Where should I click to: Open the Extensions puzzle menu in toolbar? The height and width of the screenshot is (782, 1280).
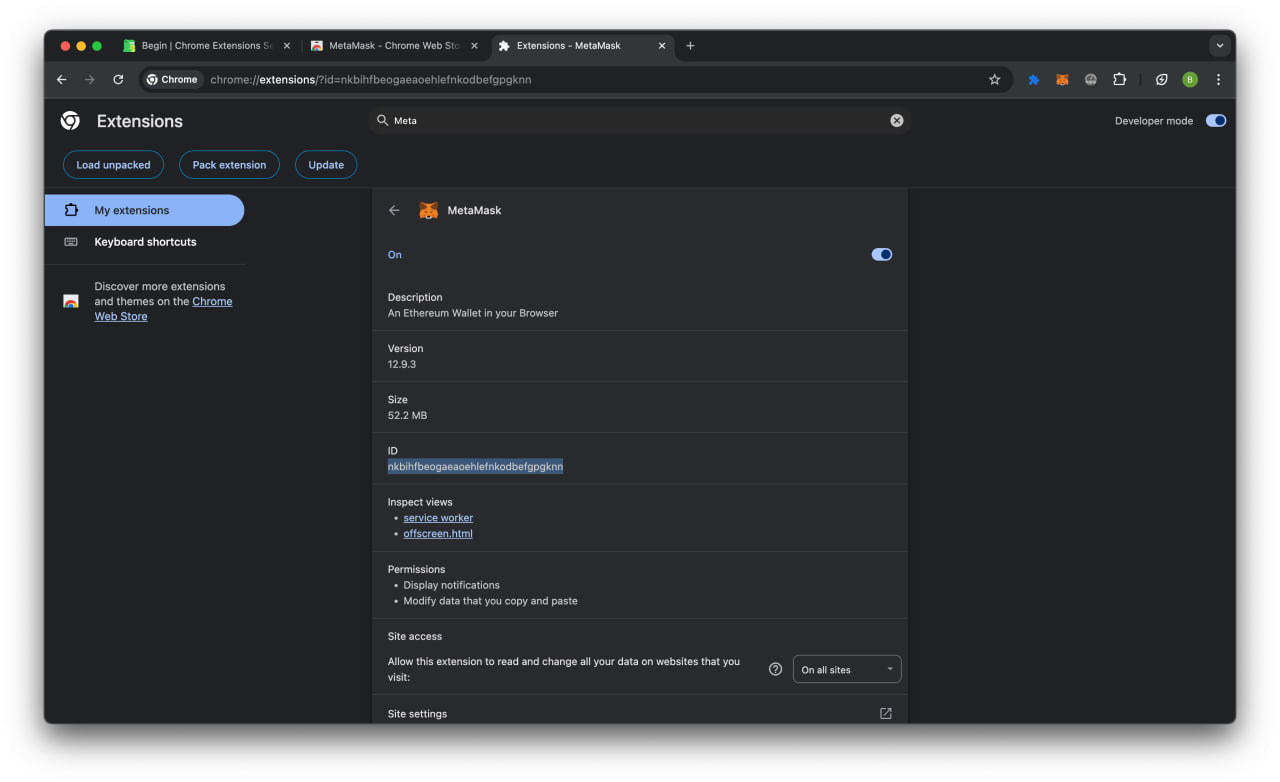click(1119, 80)
